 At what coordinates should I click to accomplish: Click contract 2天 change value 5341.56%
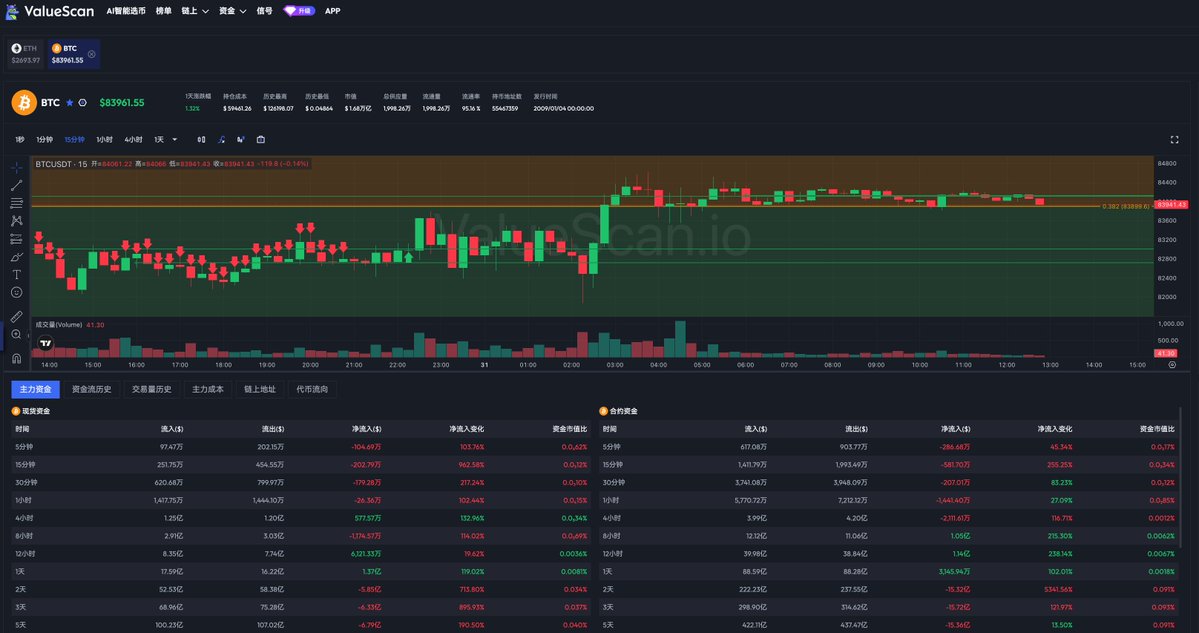click(1058, 589)
